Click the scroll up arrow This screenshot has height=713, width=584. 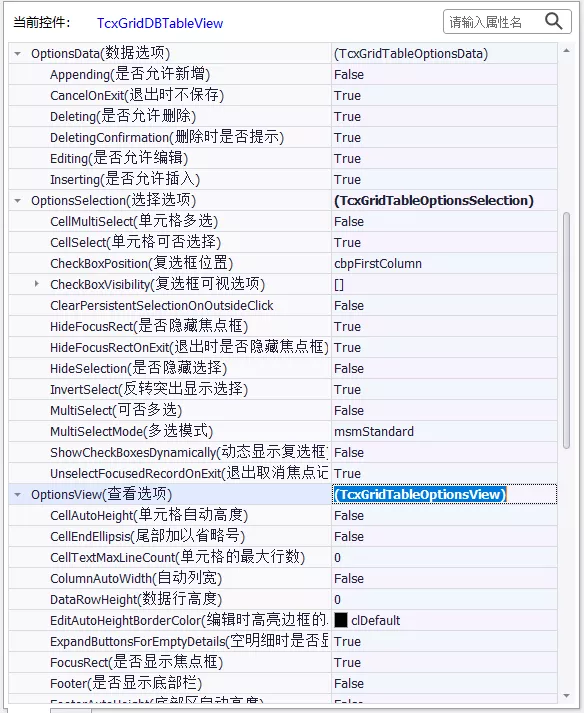point(566,51)
